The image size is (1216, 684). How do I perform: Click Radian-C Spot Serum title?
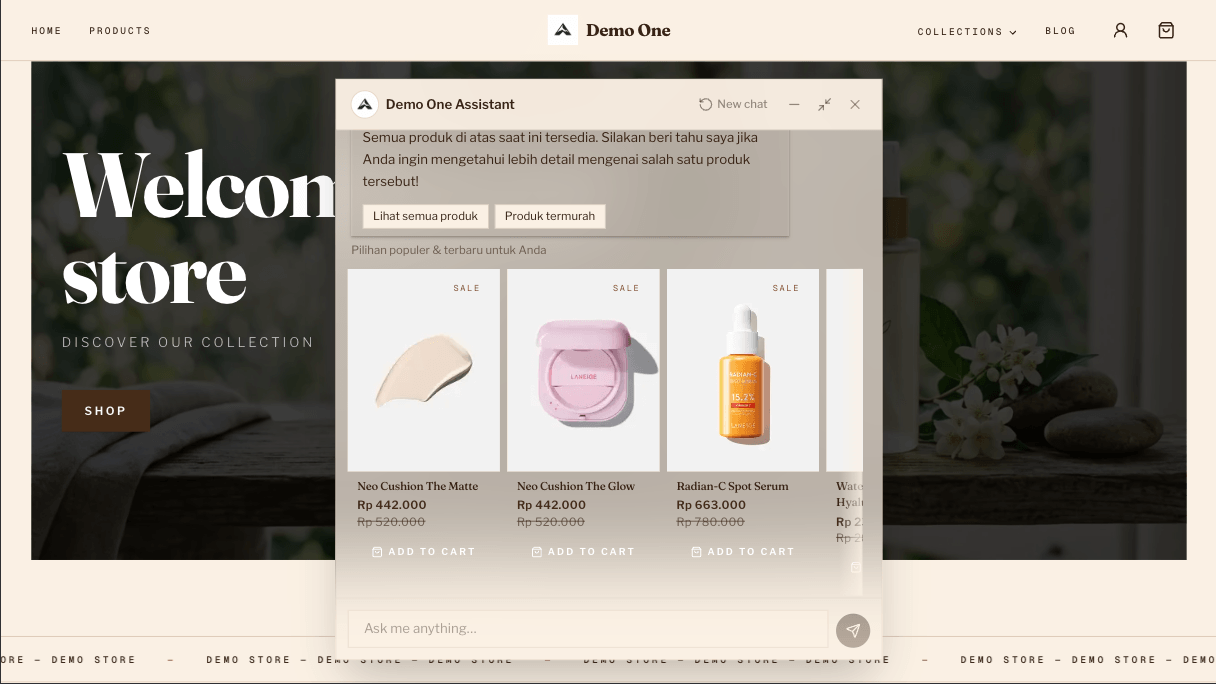pos(732,486)
